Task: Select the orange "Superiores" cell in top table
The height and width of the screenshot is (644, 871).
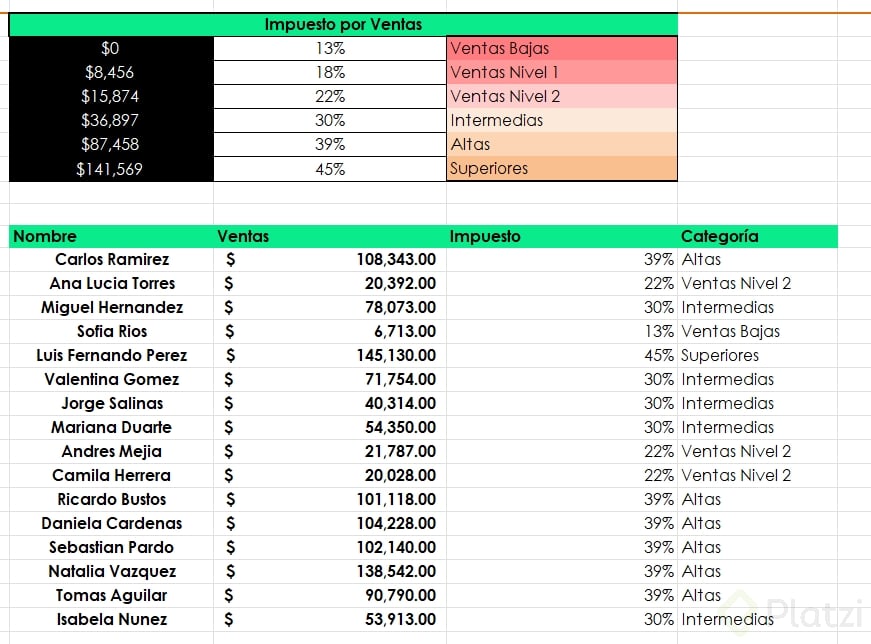Action: [561, 168]
